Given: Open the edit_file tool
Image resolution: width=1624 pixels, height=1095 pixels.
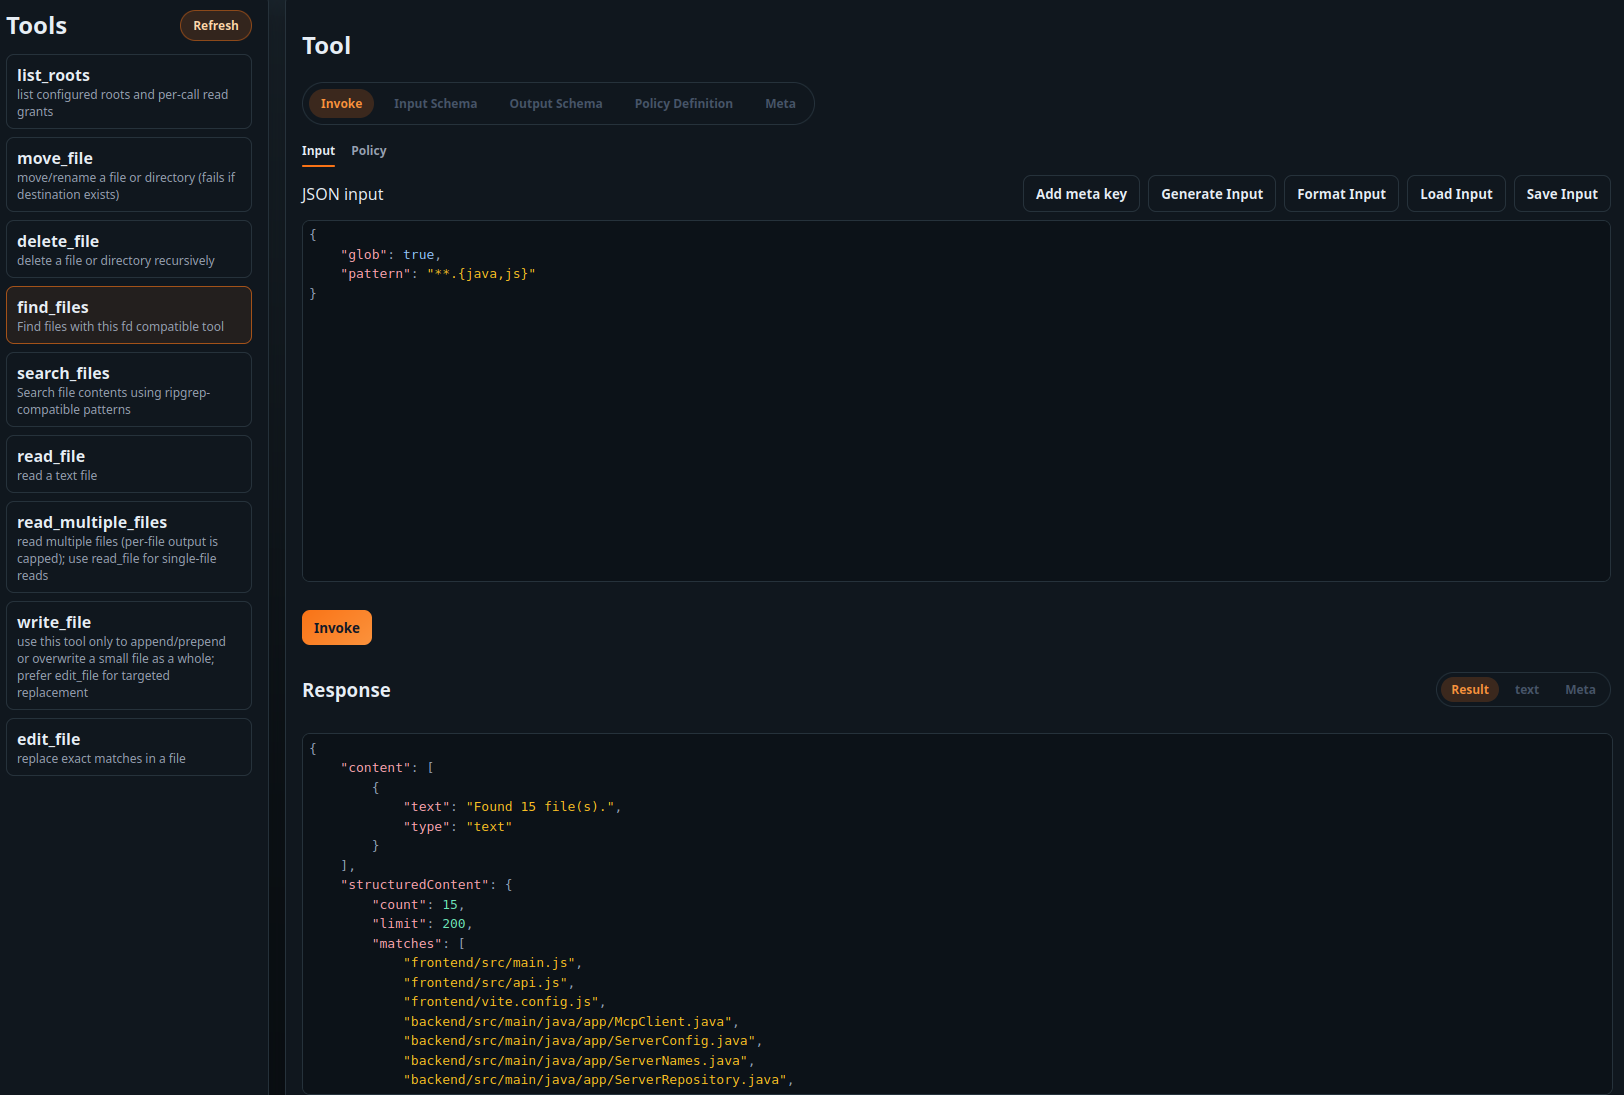Looking at the screenshot, I should pos(128,747).
